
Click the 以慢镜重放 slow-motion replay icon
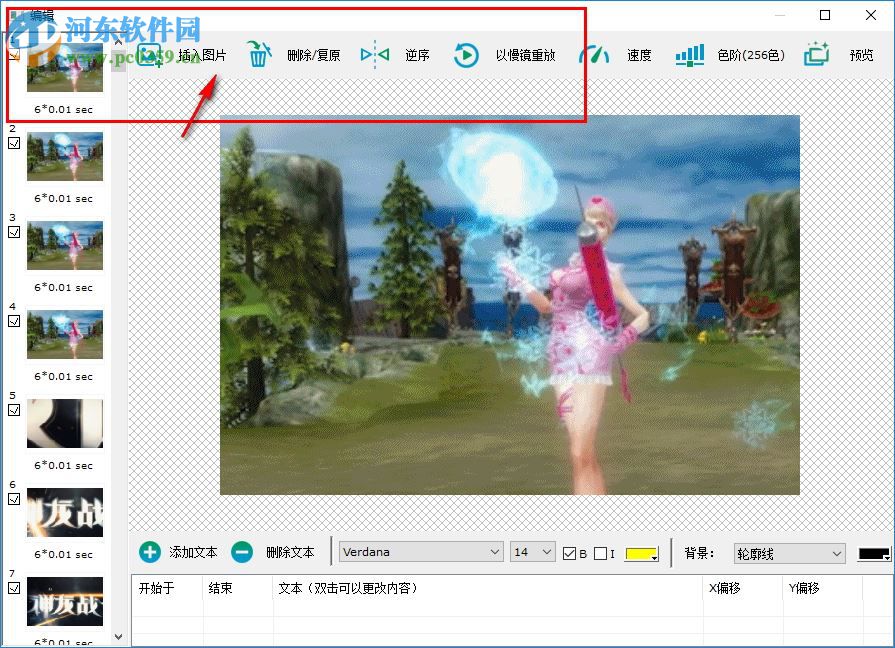[466, 55]
